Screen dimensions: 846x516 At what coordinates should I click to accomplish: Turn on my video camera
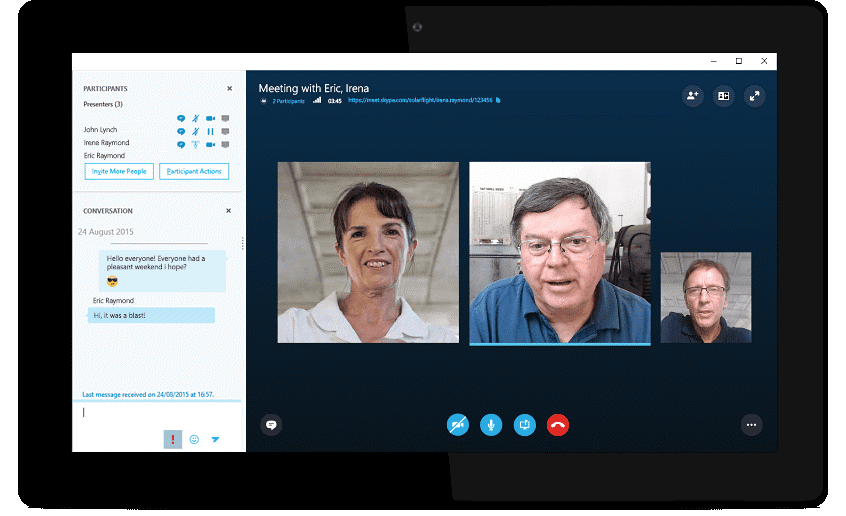coord(458,425)
